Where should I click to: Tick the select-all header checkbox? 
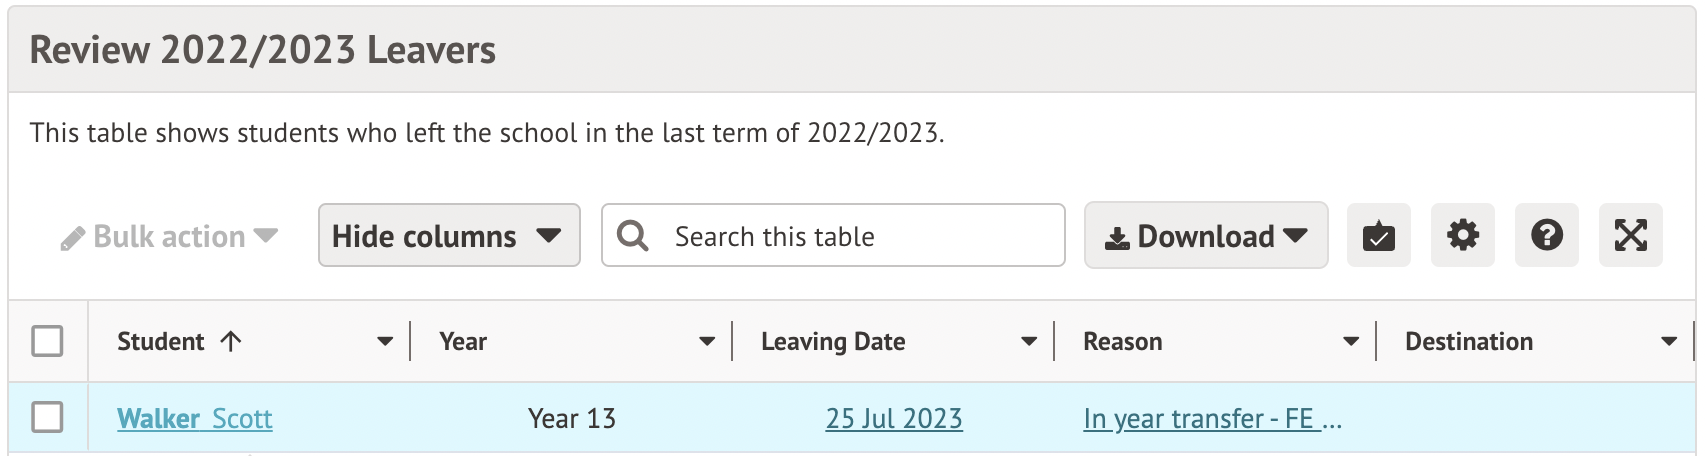[47, 341]
